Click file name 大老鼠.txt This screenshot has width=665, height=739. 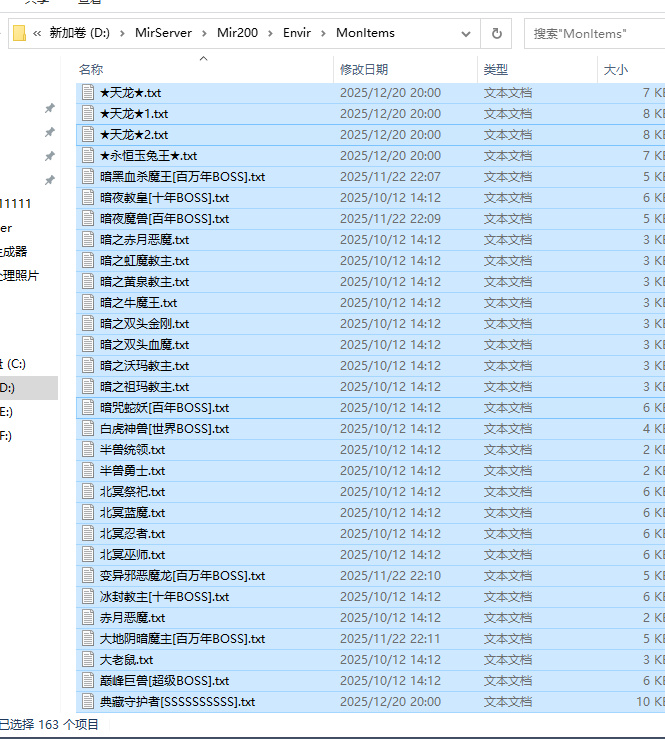coord(126,660)
